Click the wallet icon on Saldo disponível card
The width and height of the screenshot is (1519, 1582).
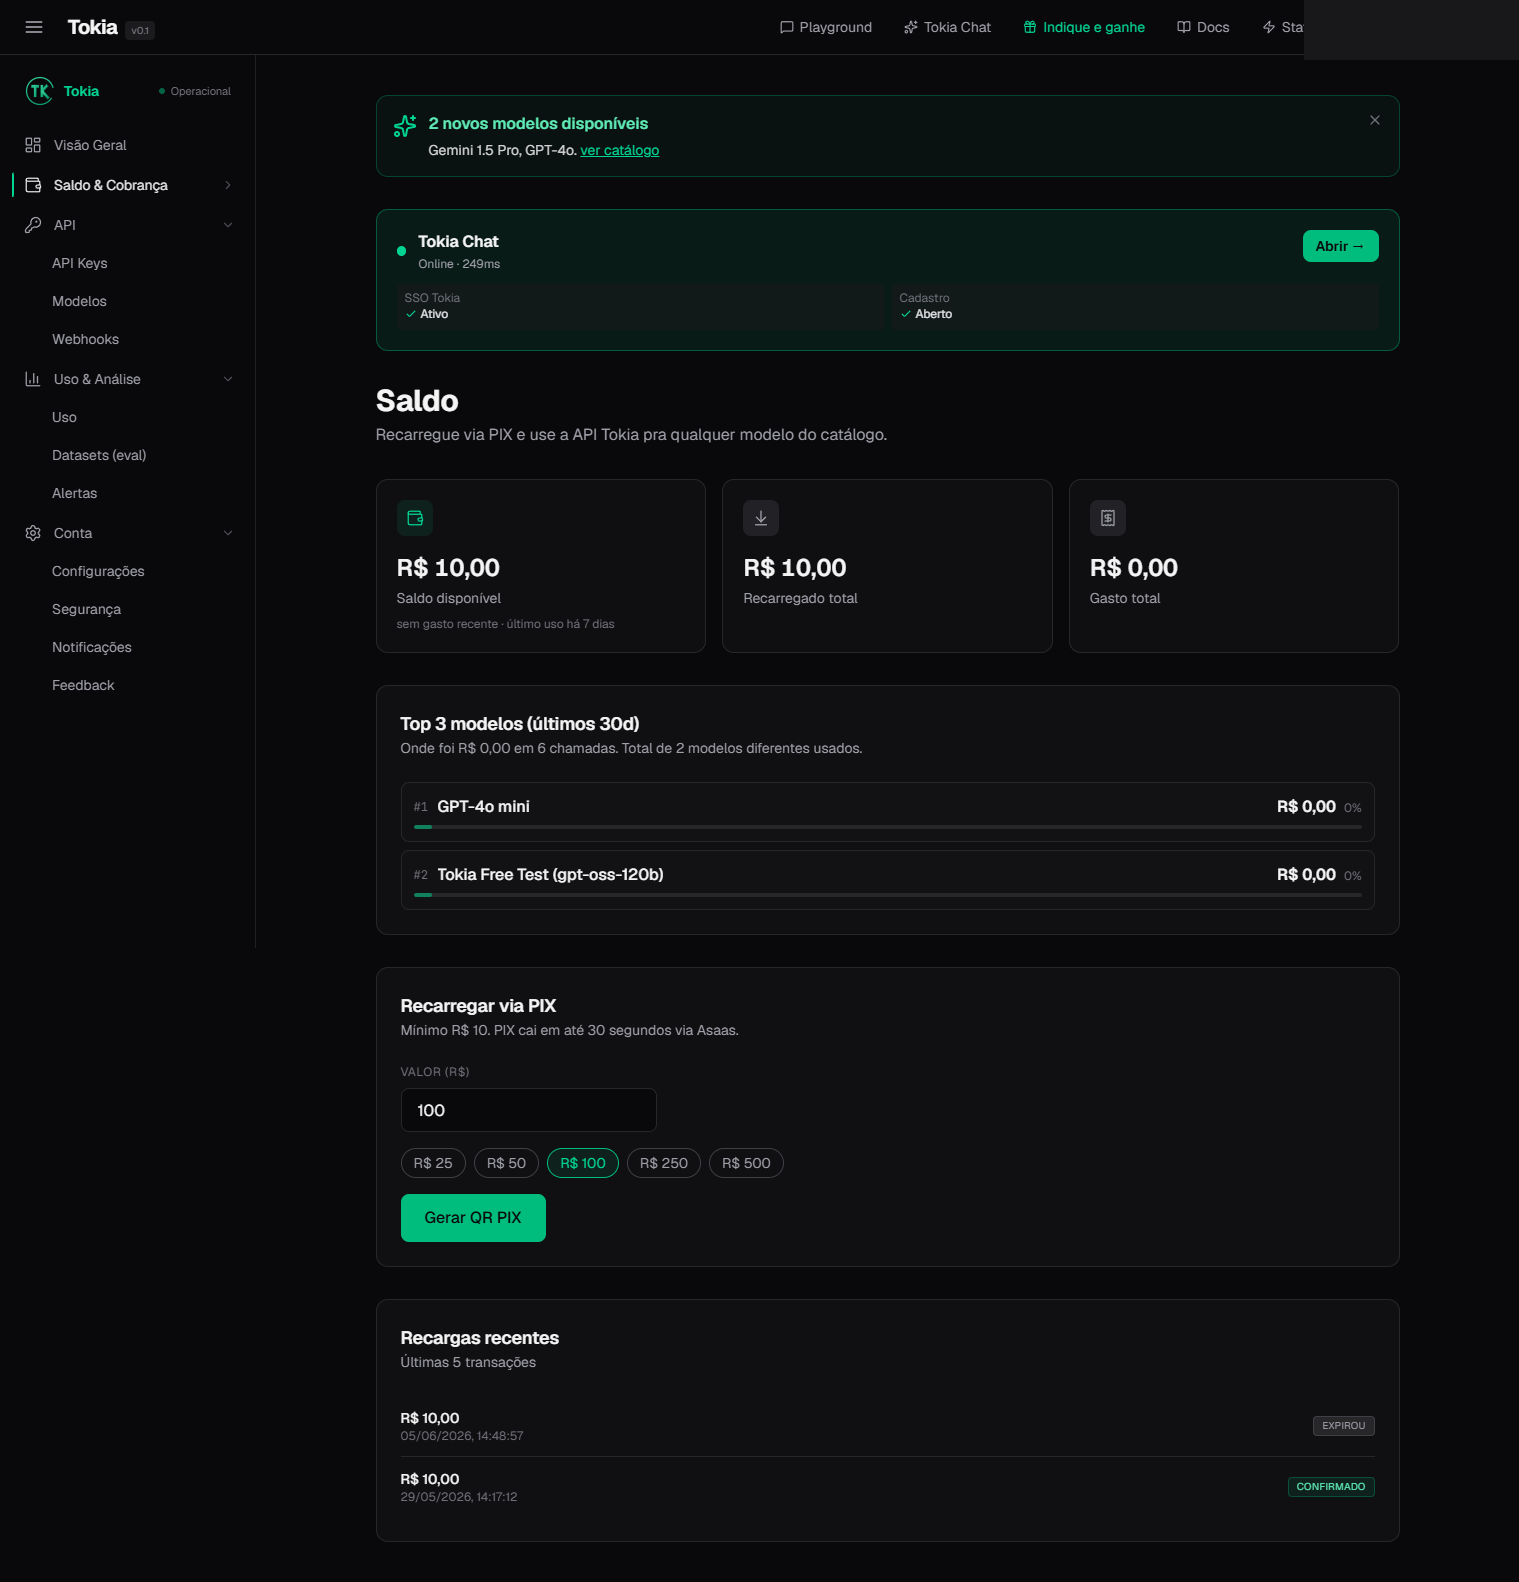click(415, 518)
